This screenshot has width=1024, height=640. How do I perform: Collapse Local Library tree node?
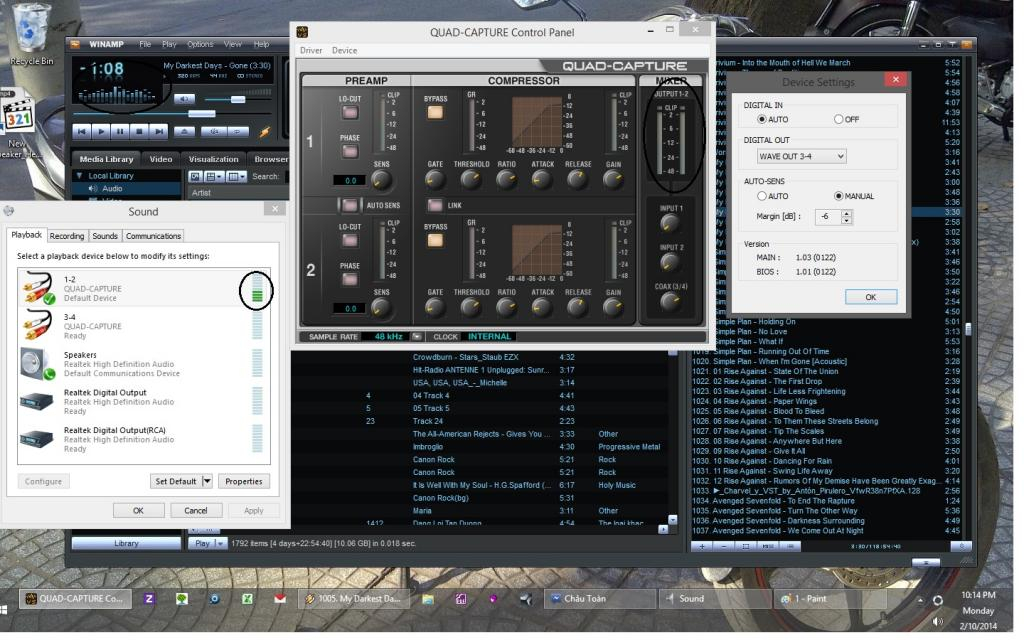[x=79, y=176]
